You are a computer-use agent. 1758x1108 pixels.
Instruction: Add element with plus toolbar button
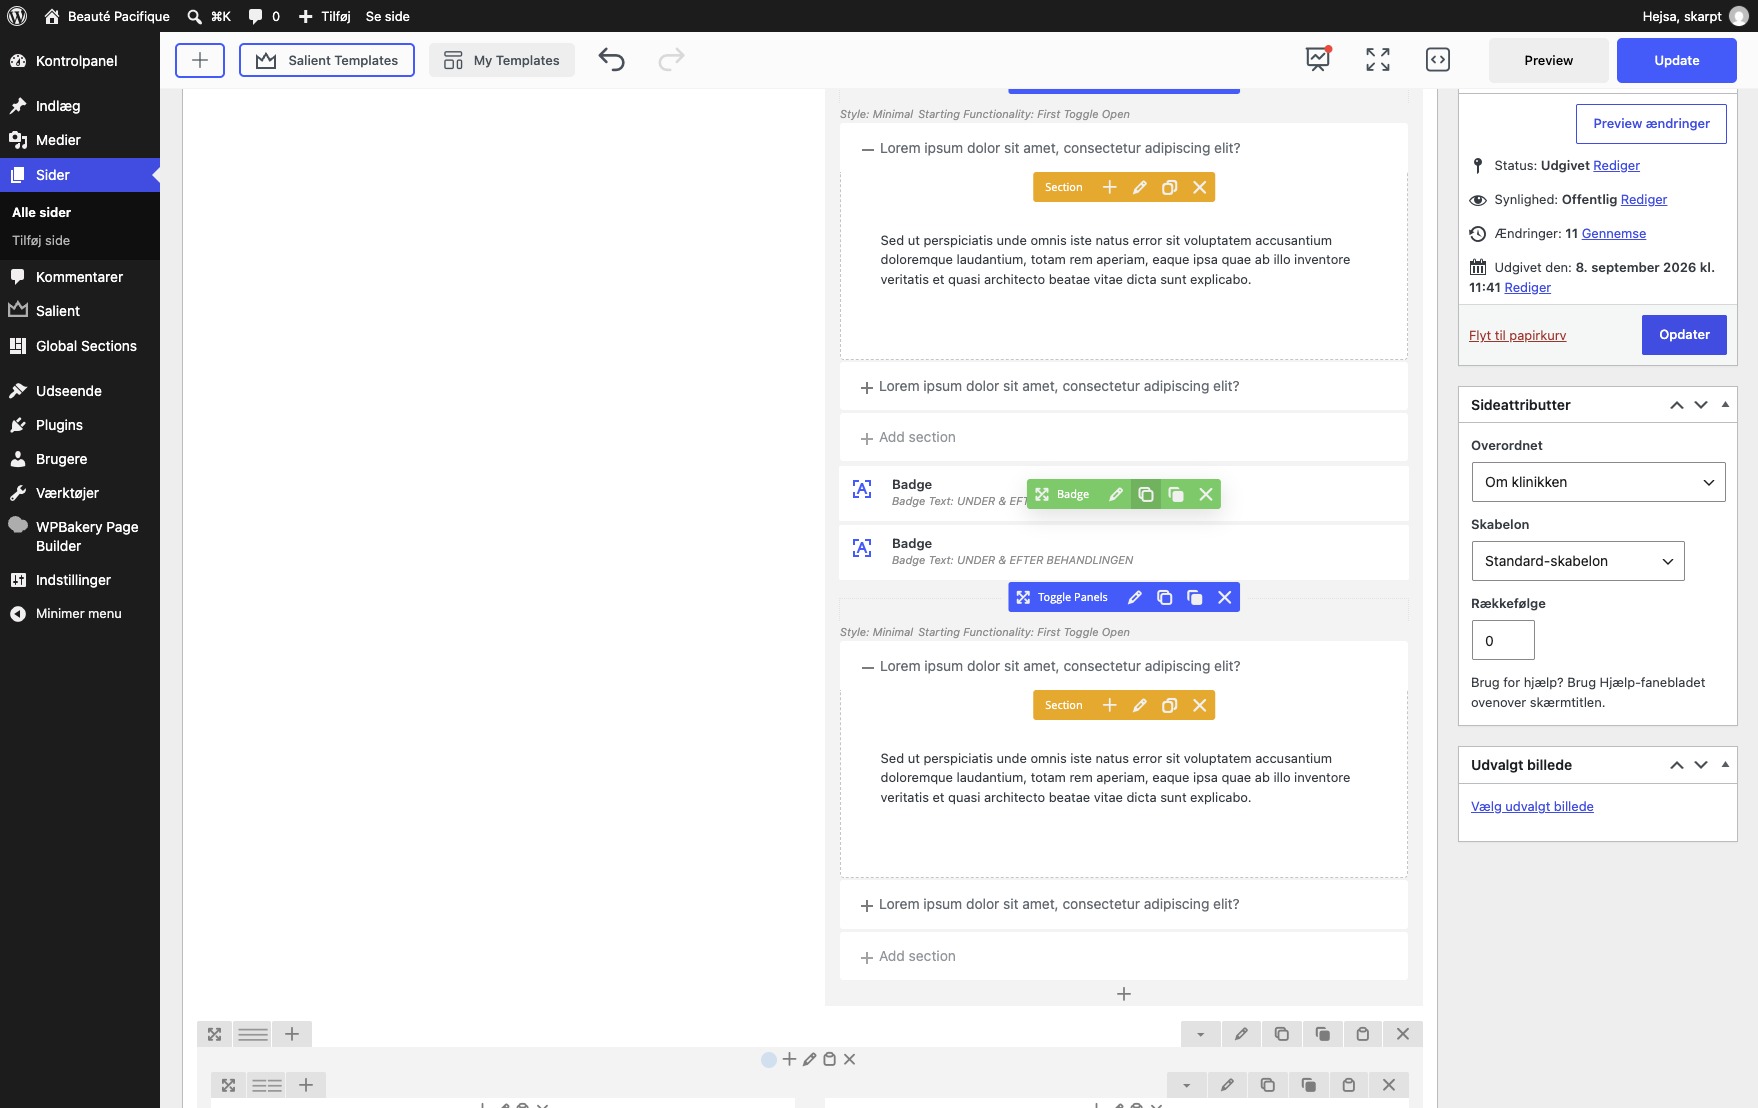(200, 60)
